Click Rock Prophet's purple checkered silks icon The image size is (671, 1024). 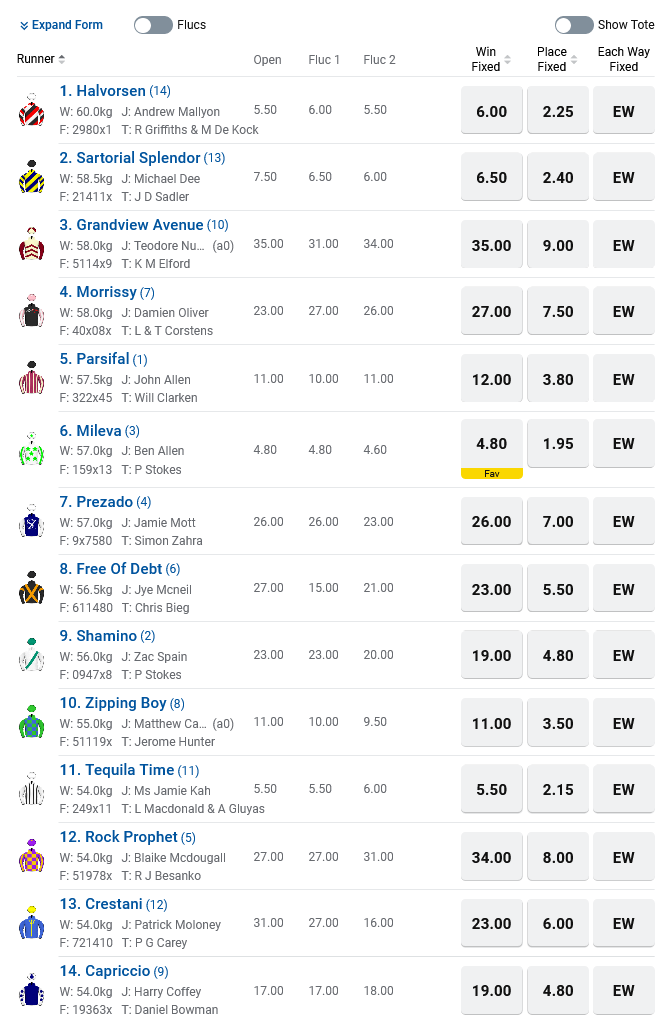[31, 857]
